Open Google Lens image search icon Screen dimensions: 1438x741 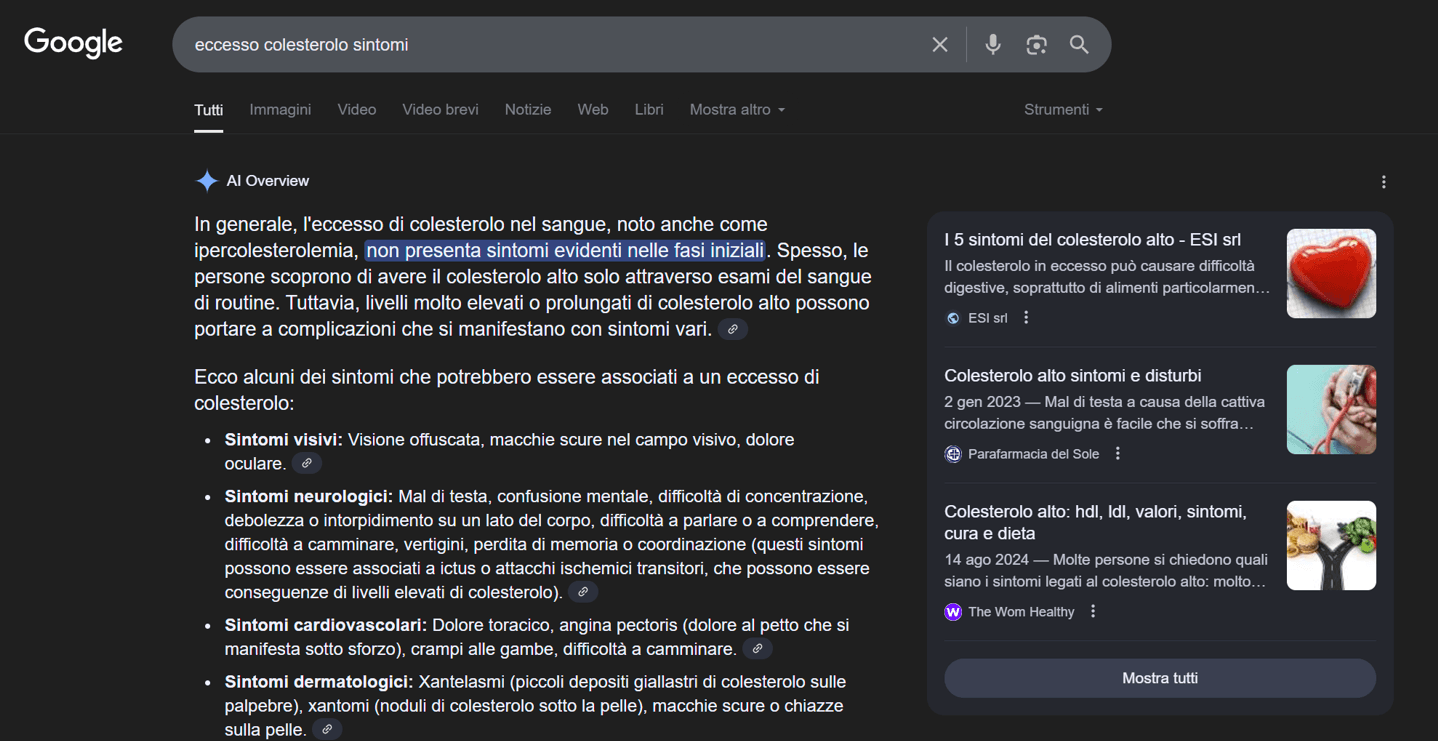coord(1036,45)
